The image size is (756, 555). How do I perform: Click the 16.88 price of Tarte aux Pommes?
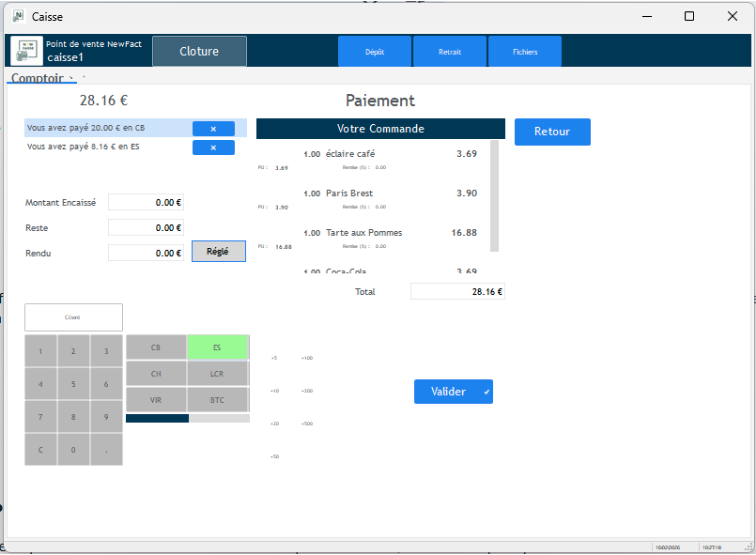coord(464,232)
